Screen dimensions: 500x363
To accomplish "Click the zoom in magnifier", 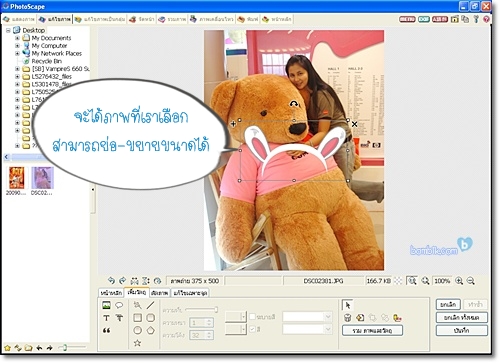I will (x=459, y=281).
